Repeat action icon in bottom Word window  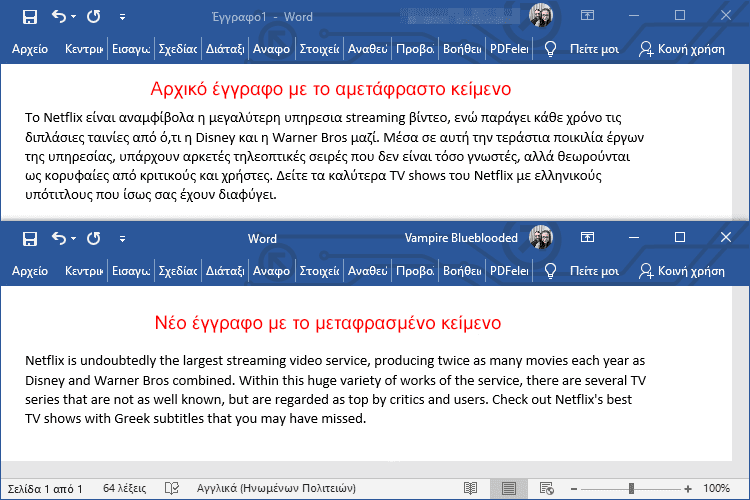pyautogui.click(x=94, y=238)
